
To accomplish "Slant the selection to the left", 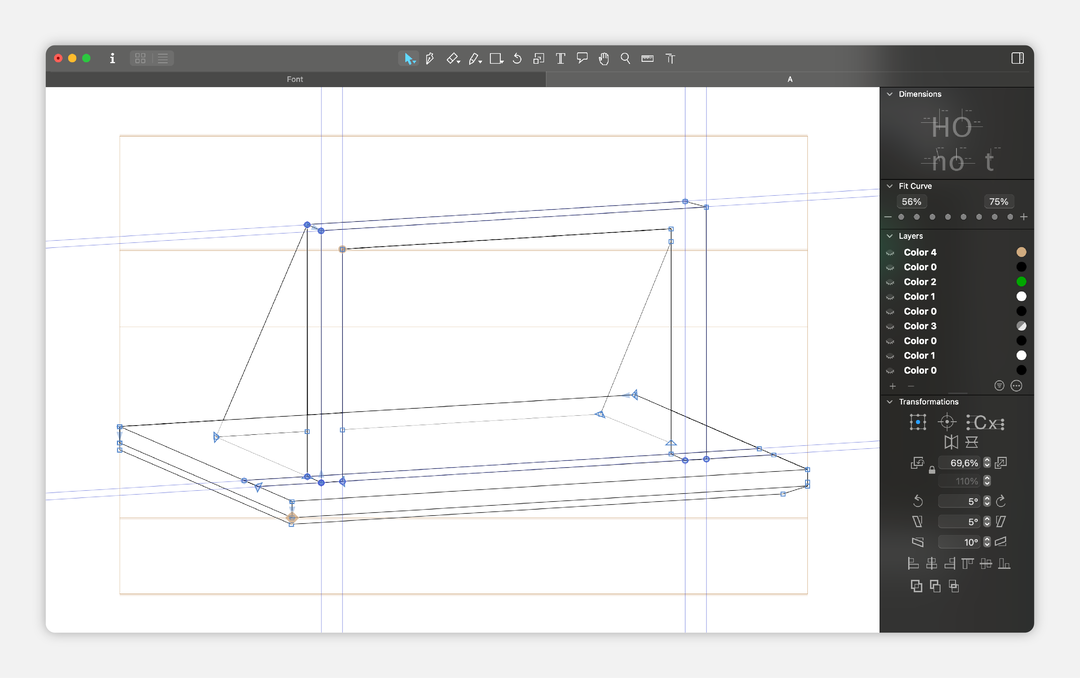I will [917, 522].
